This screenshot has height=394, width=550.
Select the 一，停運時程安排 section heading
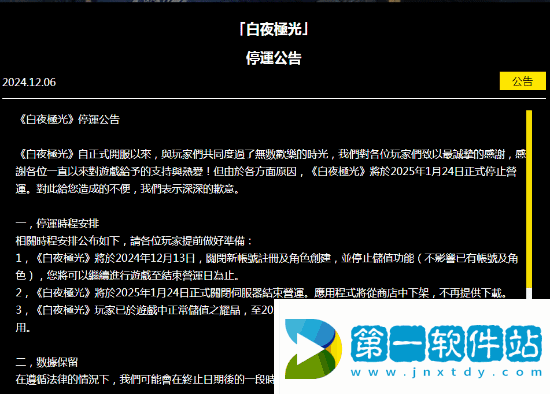(x=58, y=223)
